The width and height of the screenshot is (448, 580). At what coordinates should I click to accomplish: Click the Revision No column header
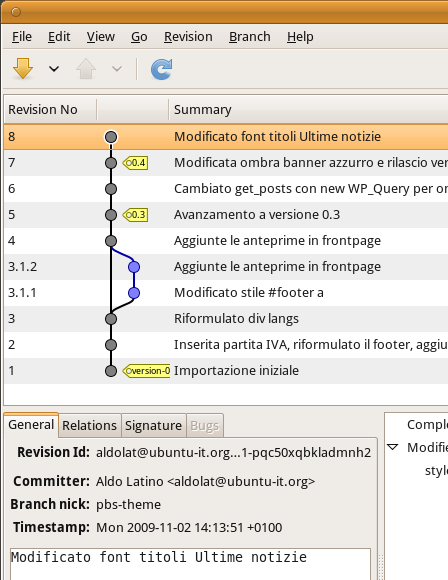[50, 109]
